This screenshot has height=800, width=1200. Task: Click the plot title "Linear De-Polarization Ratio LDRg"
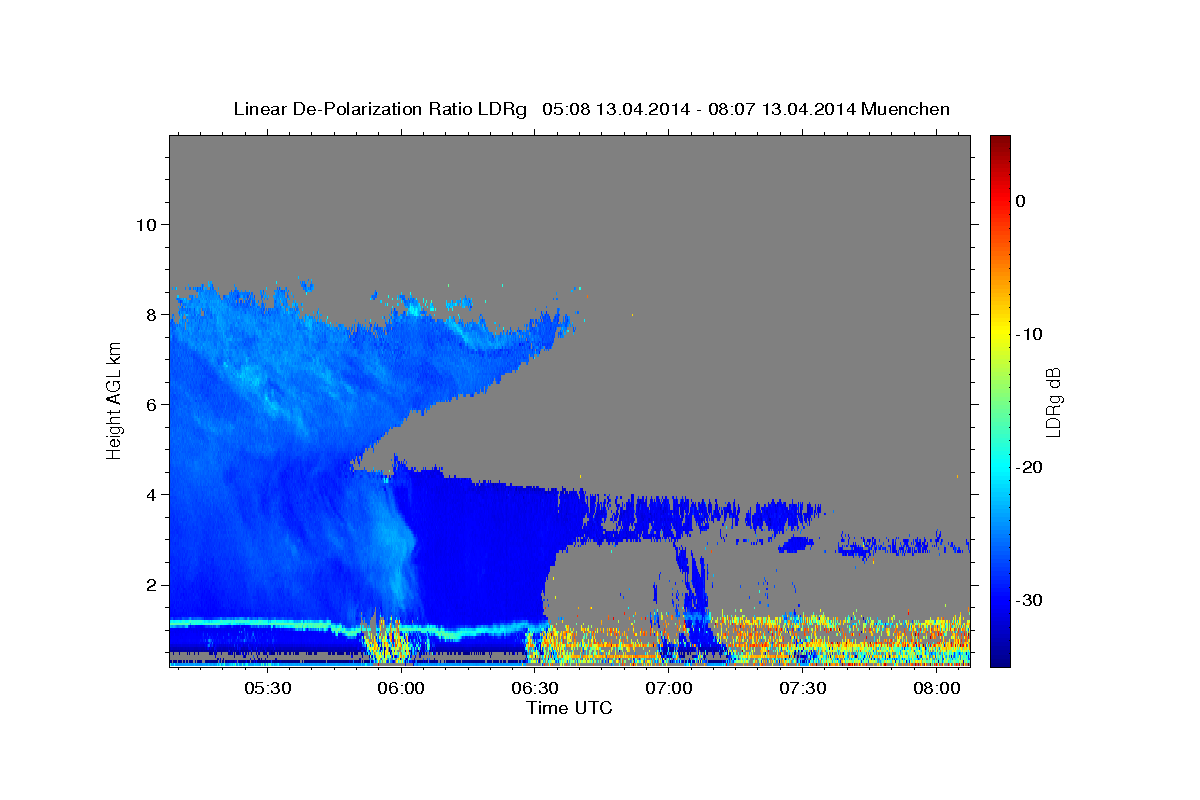[x=380, y=109]
